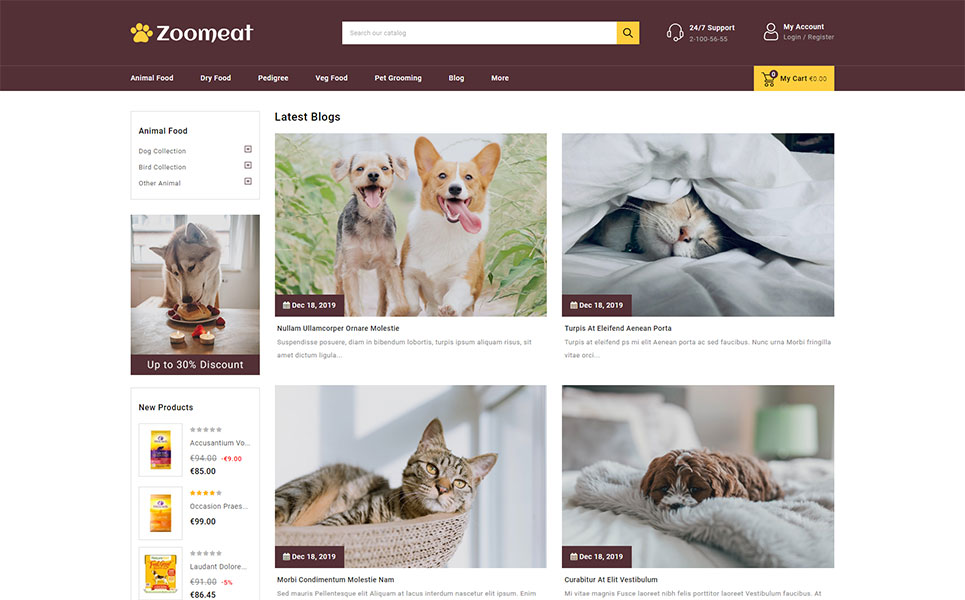Viewport: 965px width, 600px height.
Task: Click the Login / Register link
Action: click(809, 38)
